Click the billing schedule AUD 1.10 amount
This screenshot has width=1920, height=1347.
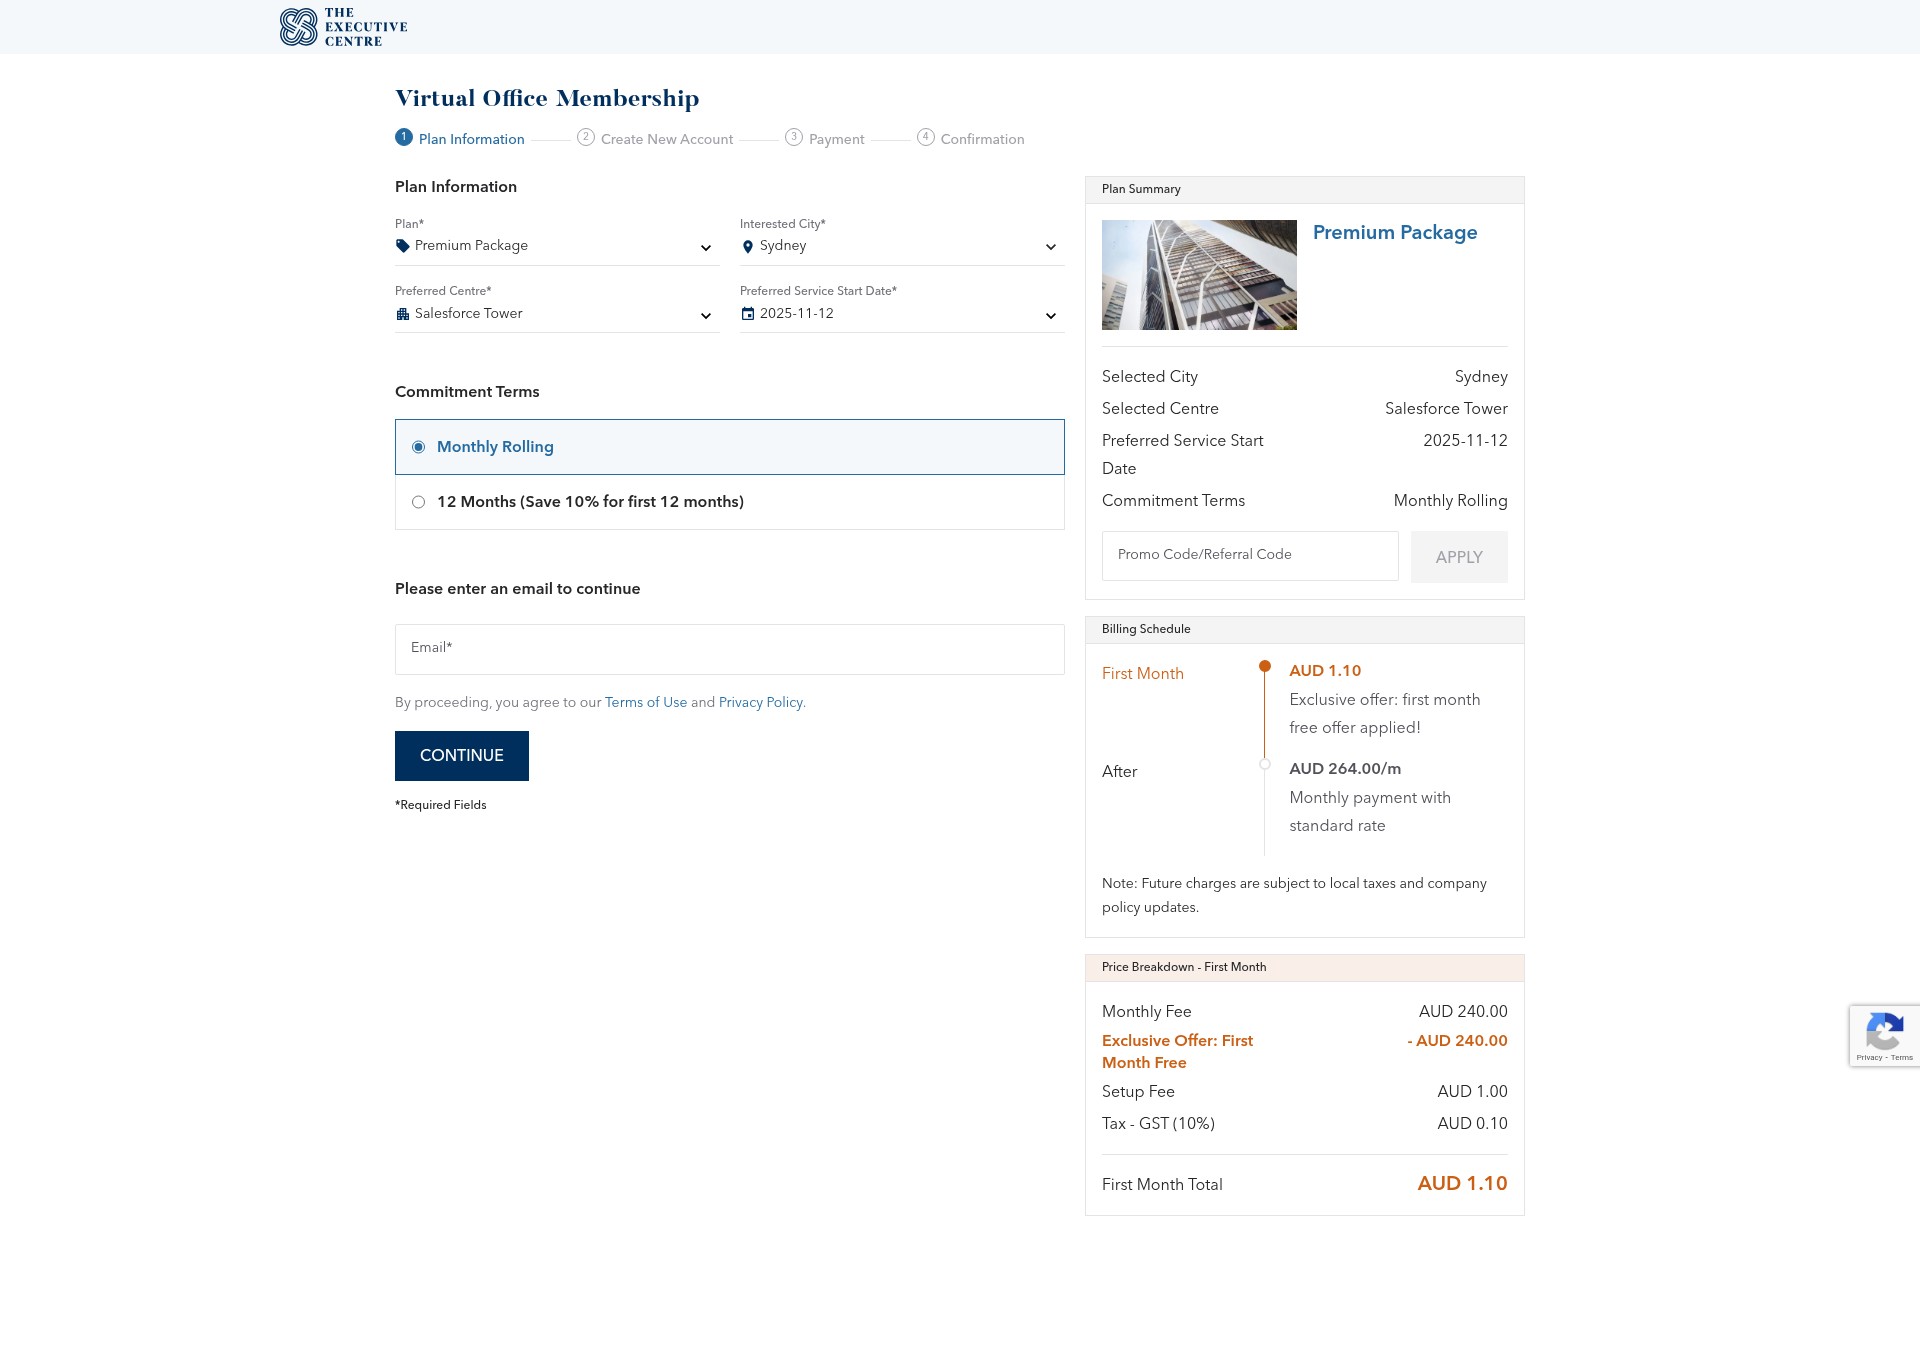coord(1325,671)
